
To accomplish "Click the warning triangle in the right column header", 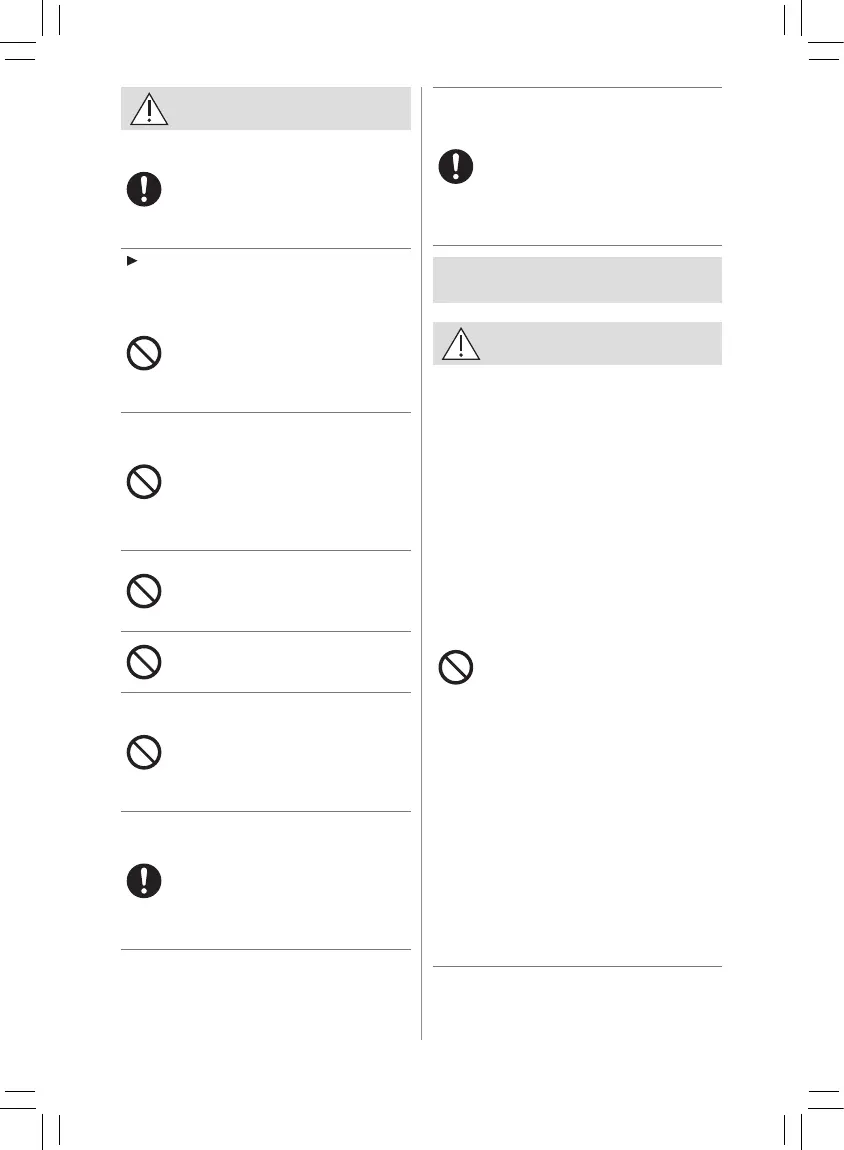I will 460,343.
